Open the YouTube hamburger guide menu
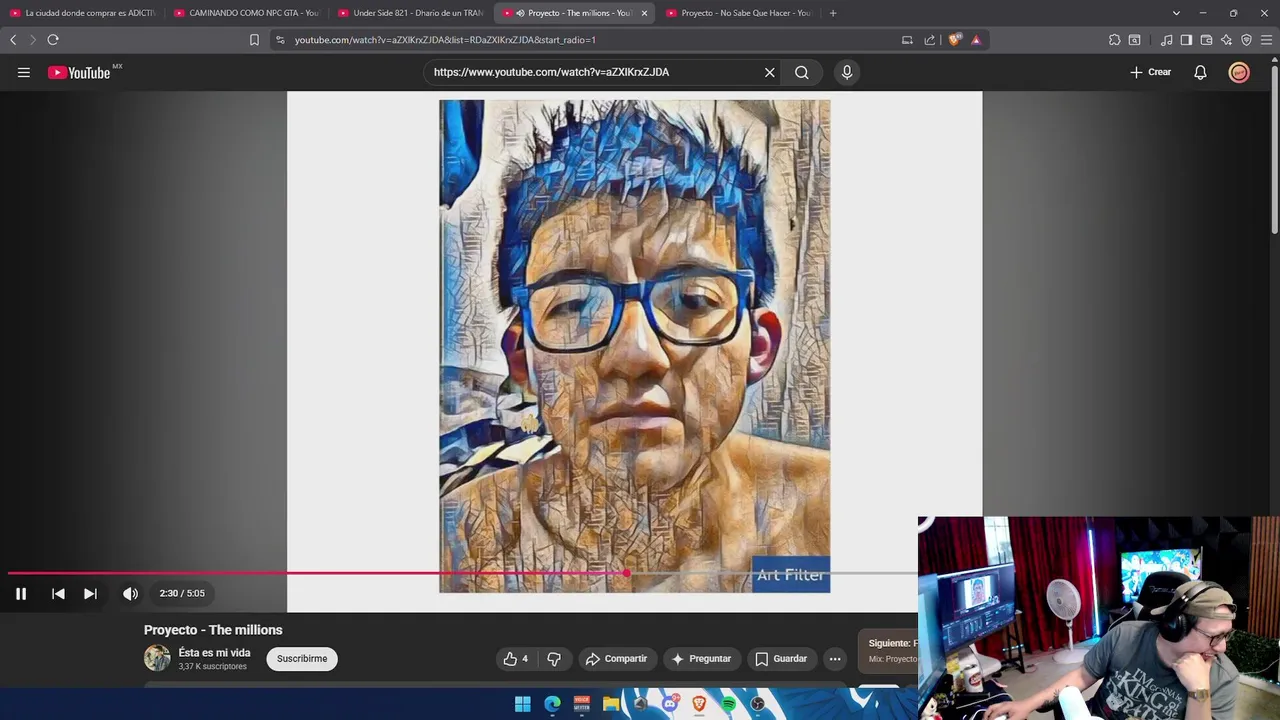 click(24, 72)
